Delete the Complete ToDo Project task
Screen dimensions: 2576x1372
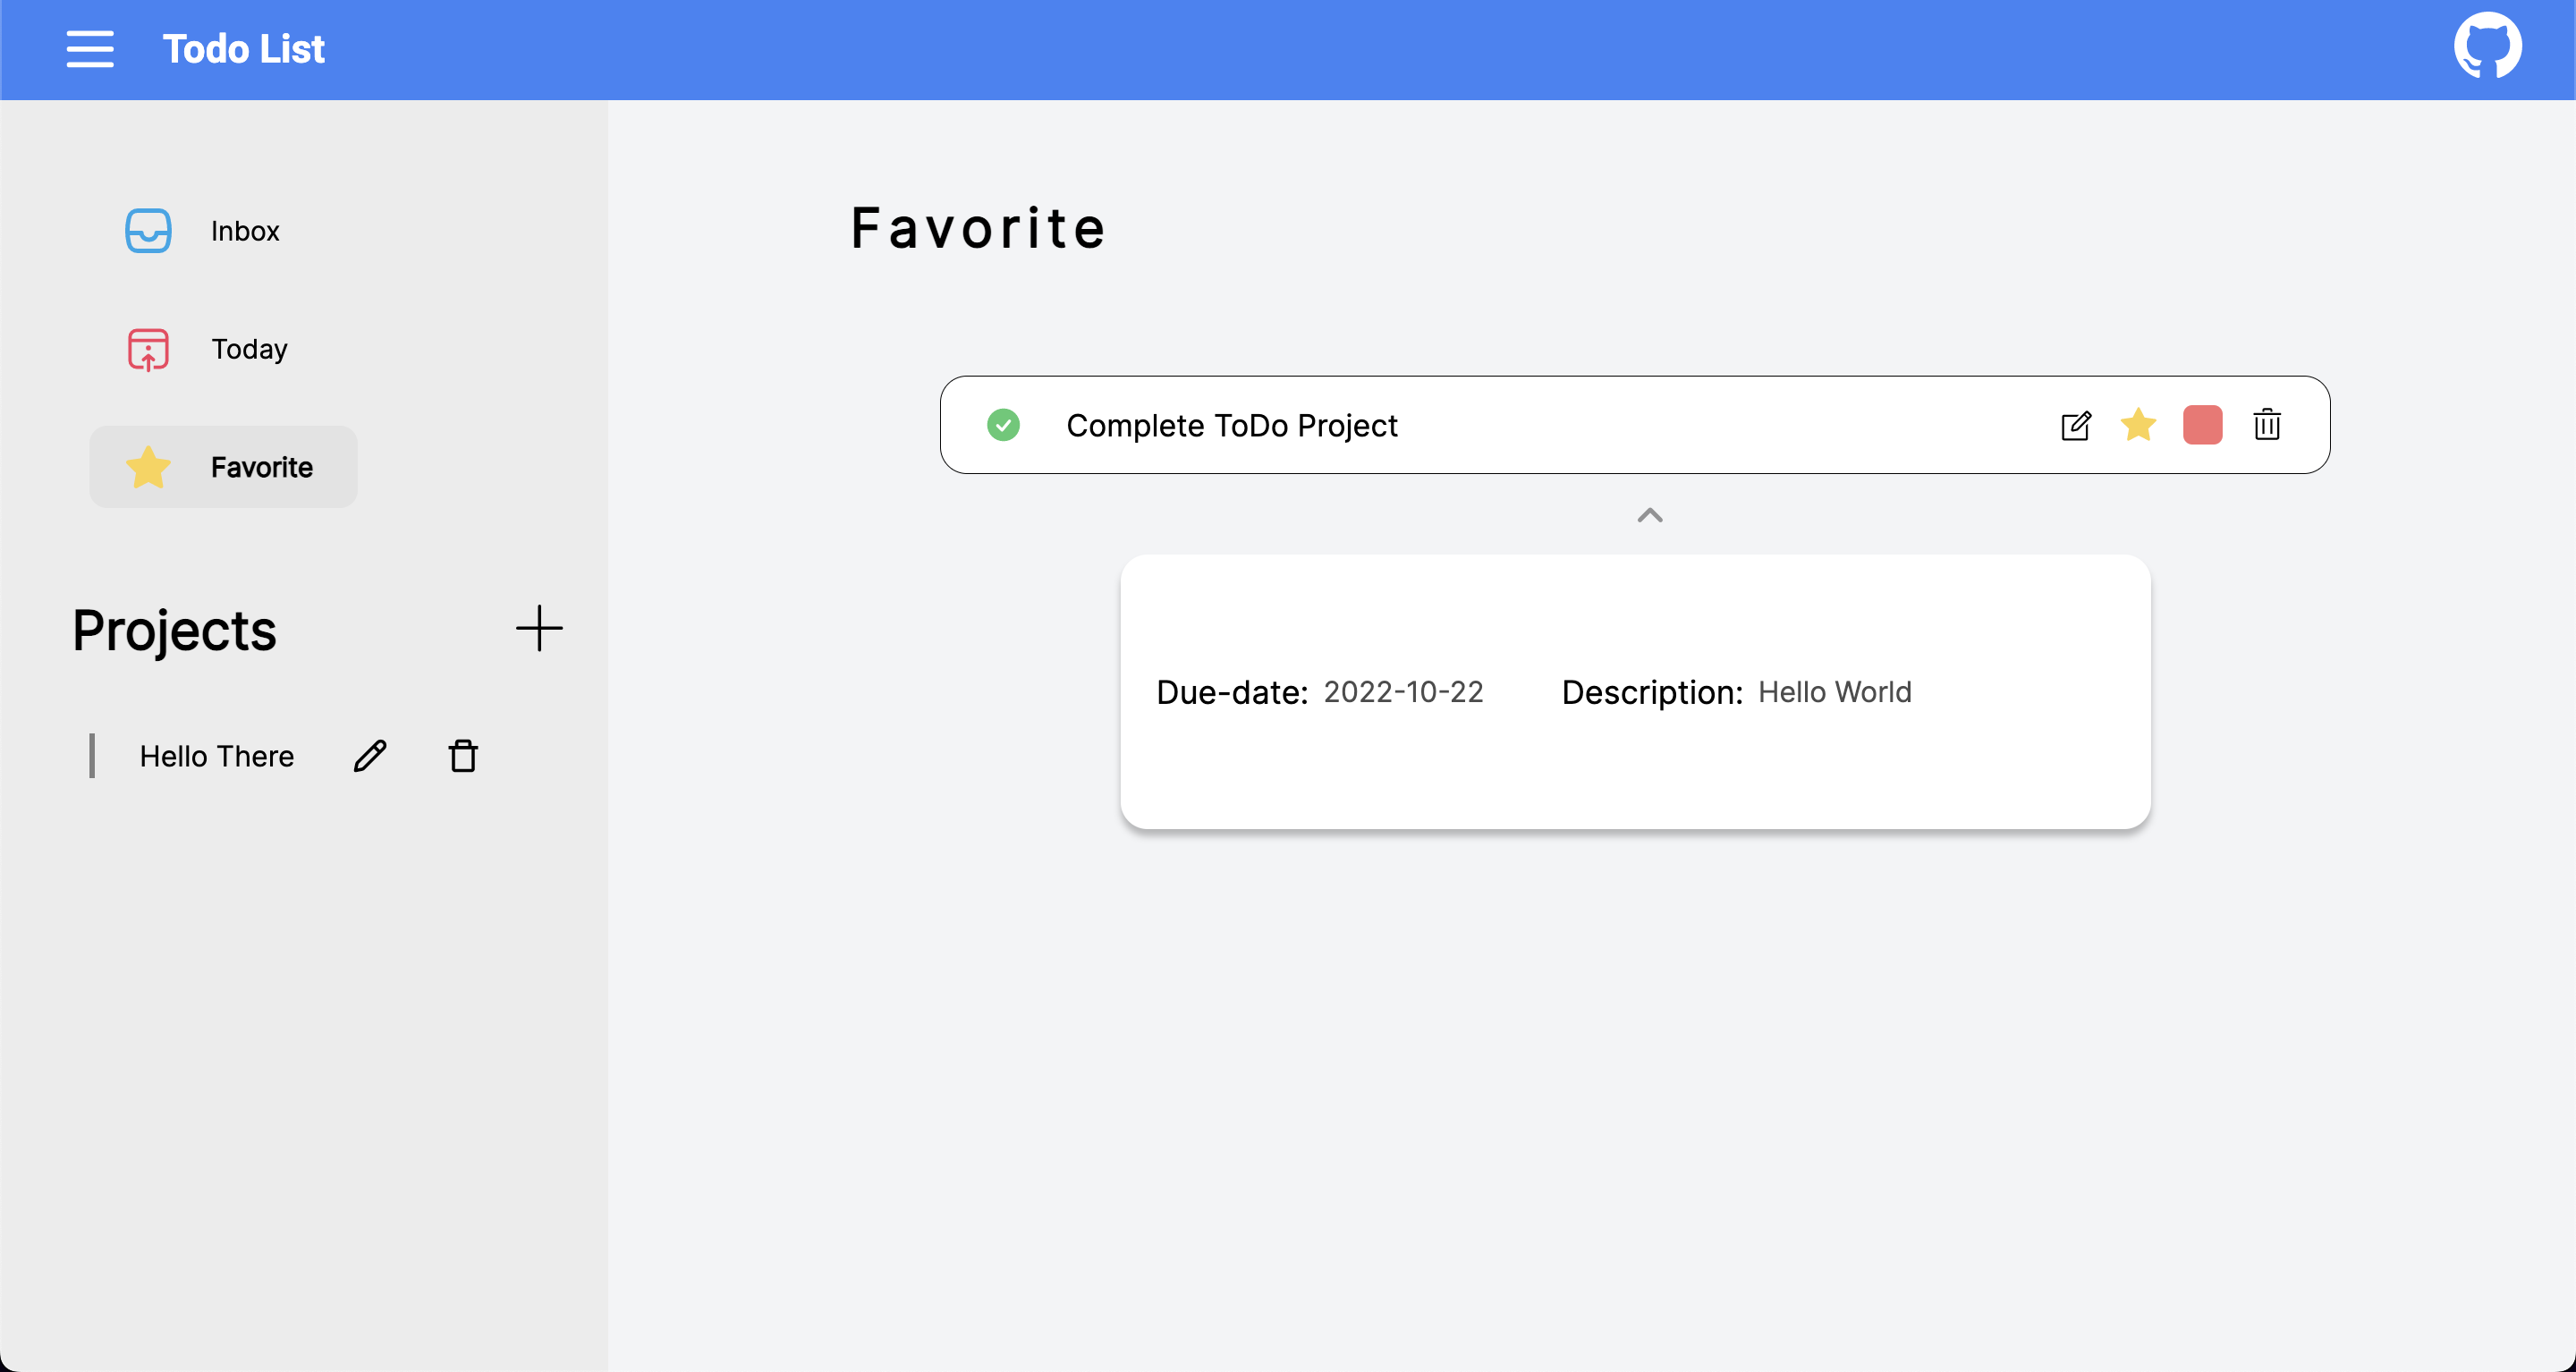(x=2267, y=425)
